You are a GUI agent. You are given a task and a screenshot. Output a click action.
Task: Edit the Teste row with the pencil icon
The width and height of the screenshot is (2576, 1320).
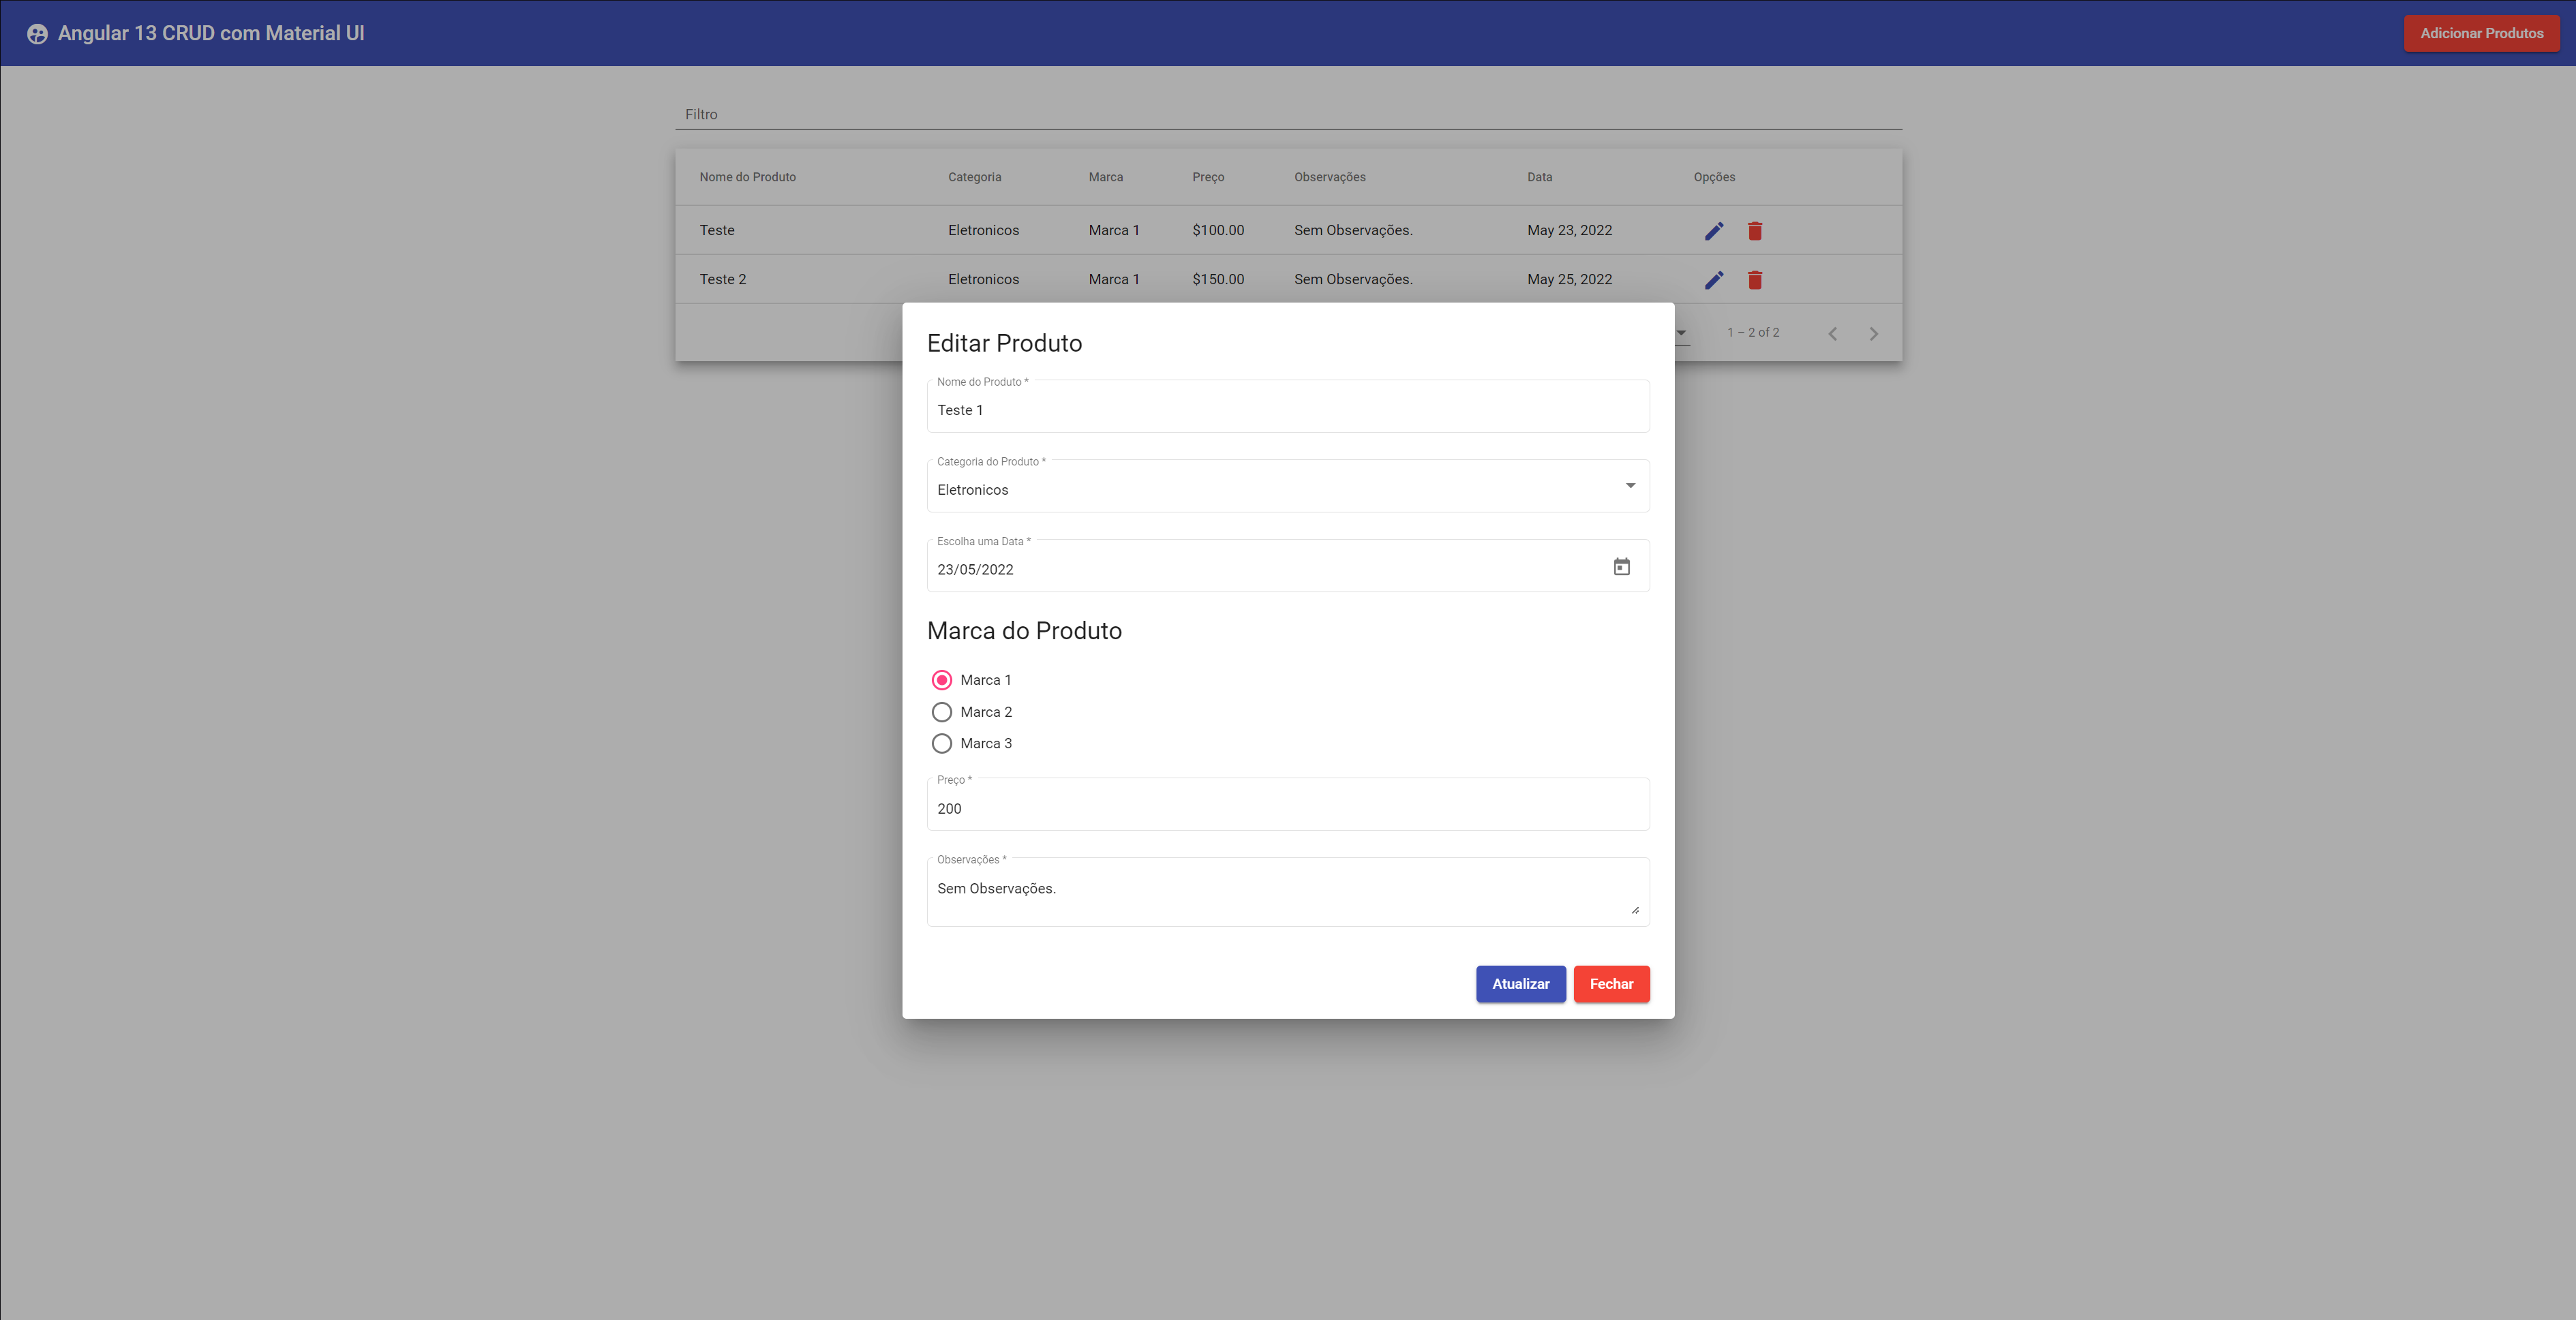tap(1714, 231)
